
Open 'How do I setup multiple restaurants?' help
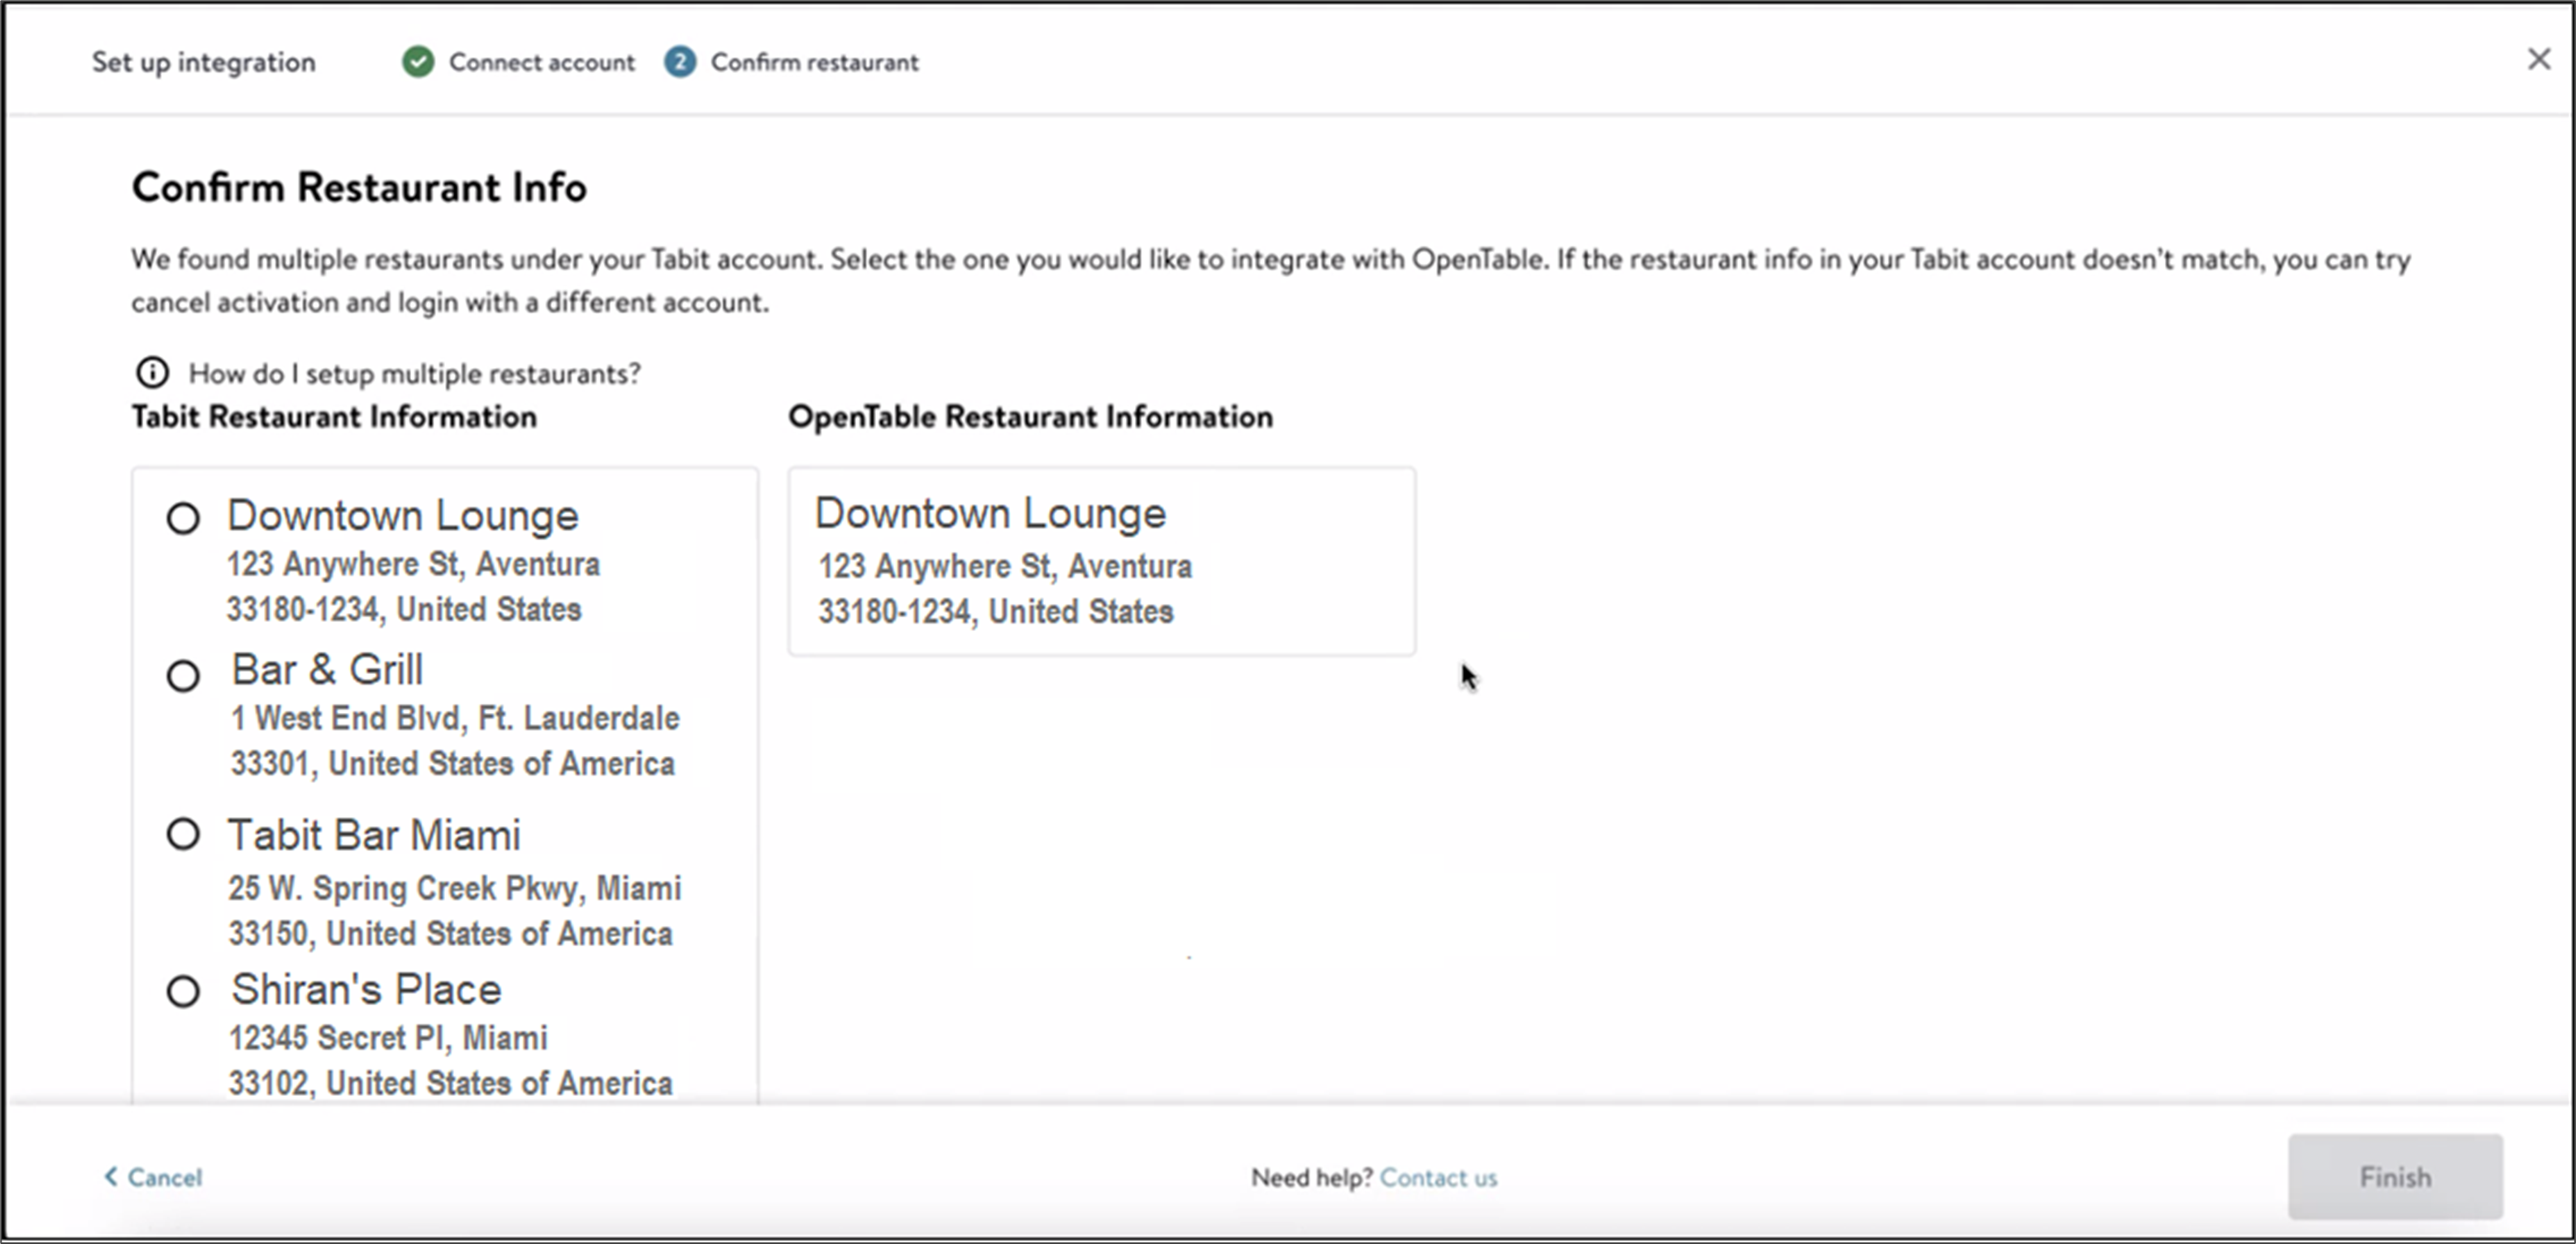(414, 372)
